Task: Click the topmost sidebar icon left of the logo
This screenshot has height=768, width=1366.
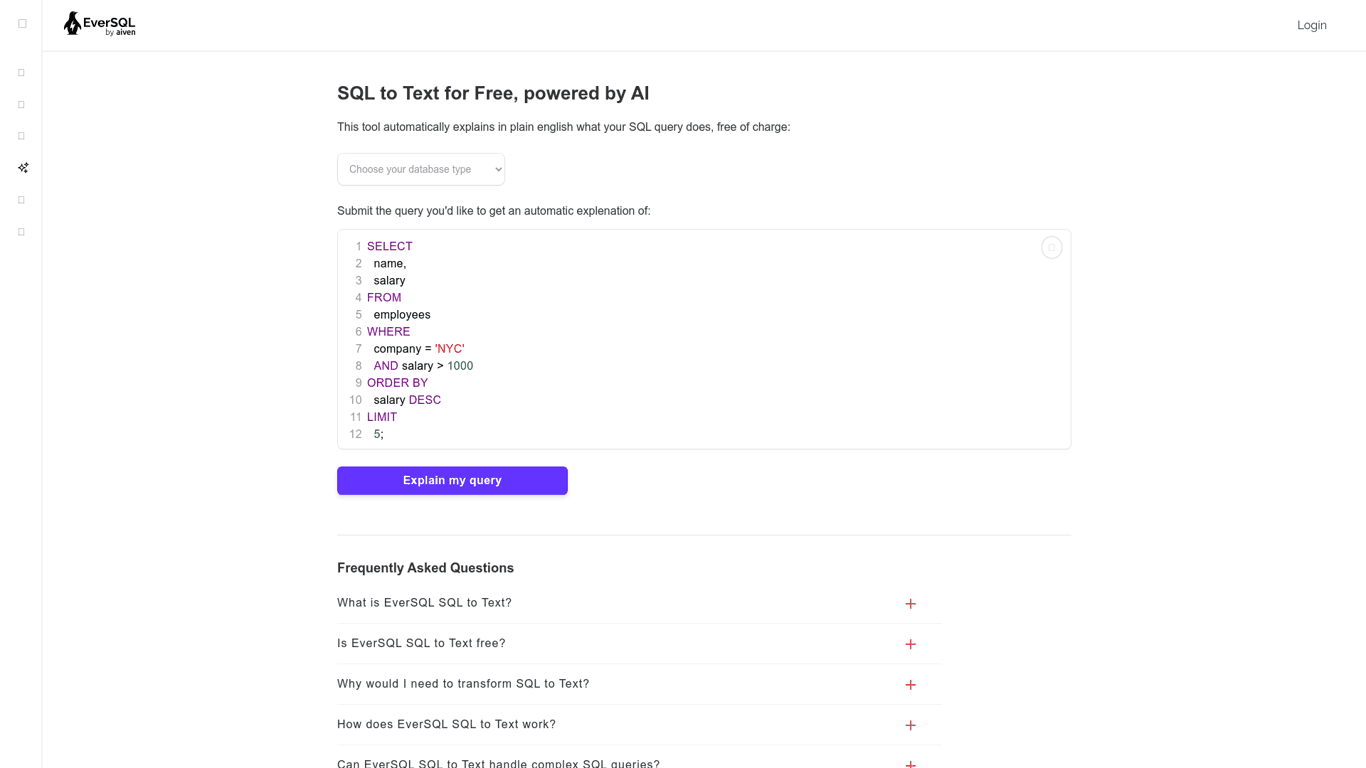Action: click(x=22, y=24)
